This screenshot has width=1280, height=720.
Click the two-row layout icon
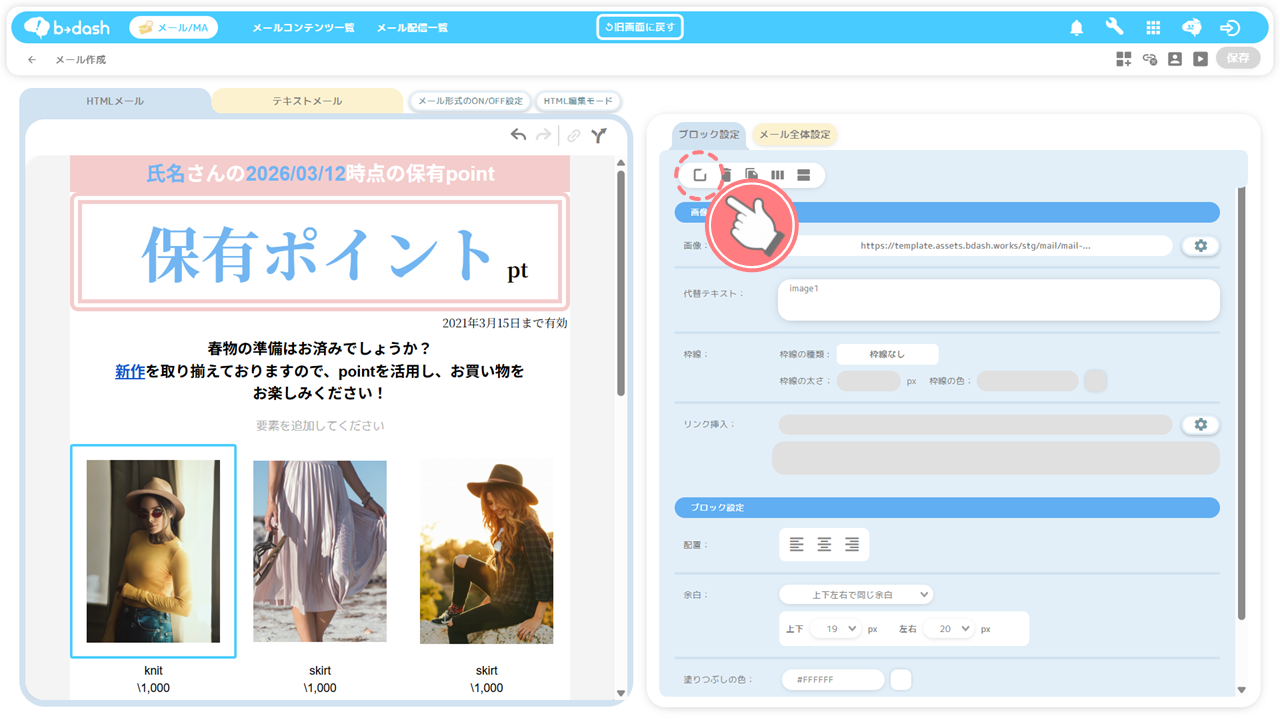pyautogui.click(x=804, y=175)
